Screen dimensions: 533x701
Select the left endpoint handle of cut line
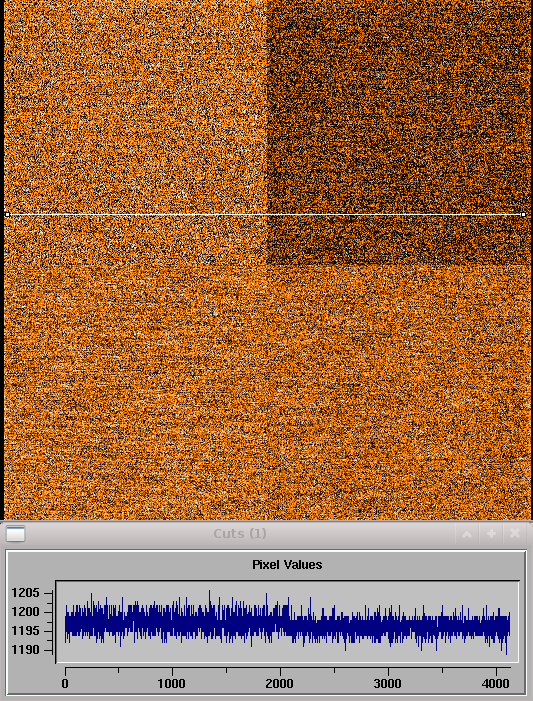click(x=8, y=215)
